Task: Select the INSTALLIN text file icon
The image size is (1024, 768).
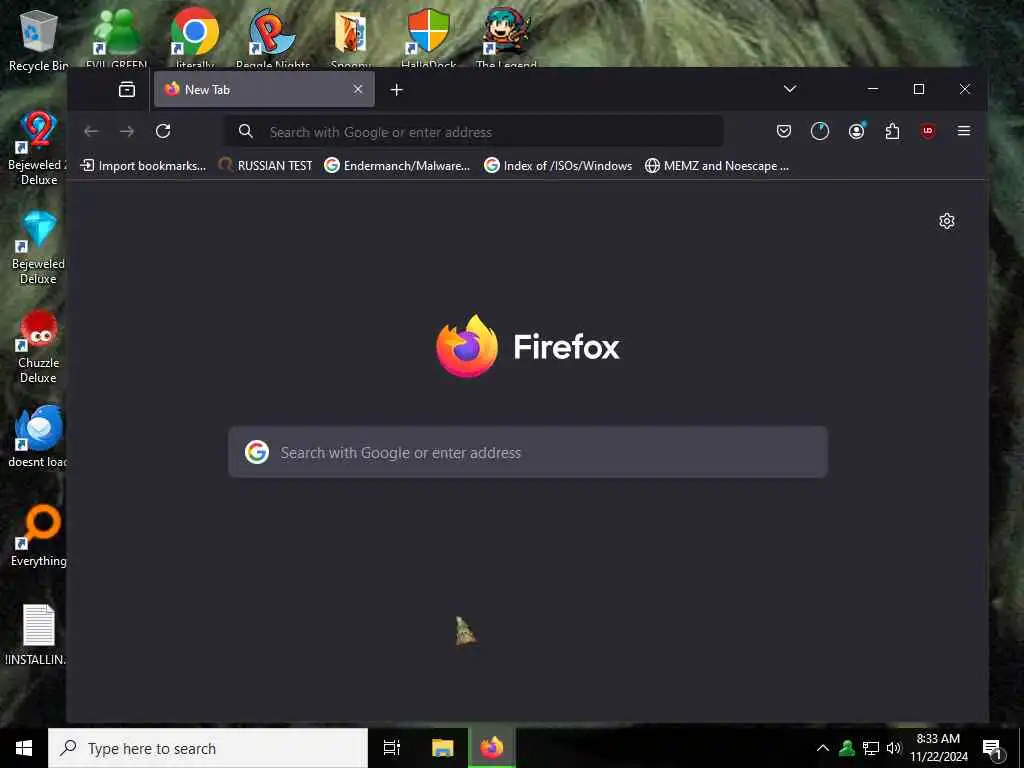Action: click(x=38, y=635)
